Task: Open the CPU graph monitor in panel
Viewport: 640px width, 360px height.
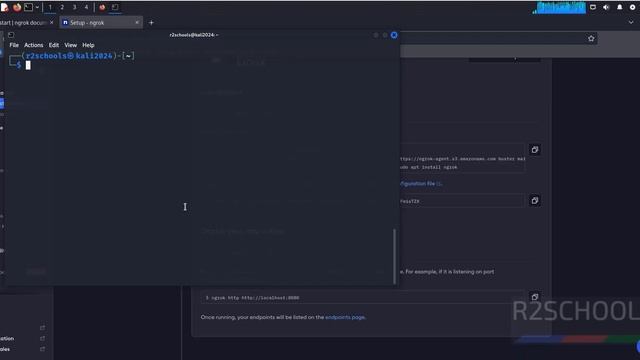Action: click(561, 7)
